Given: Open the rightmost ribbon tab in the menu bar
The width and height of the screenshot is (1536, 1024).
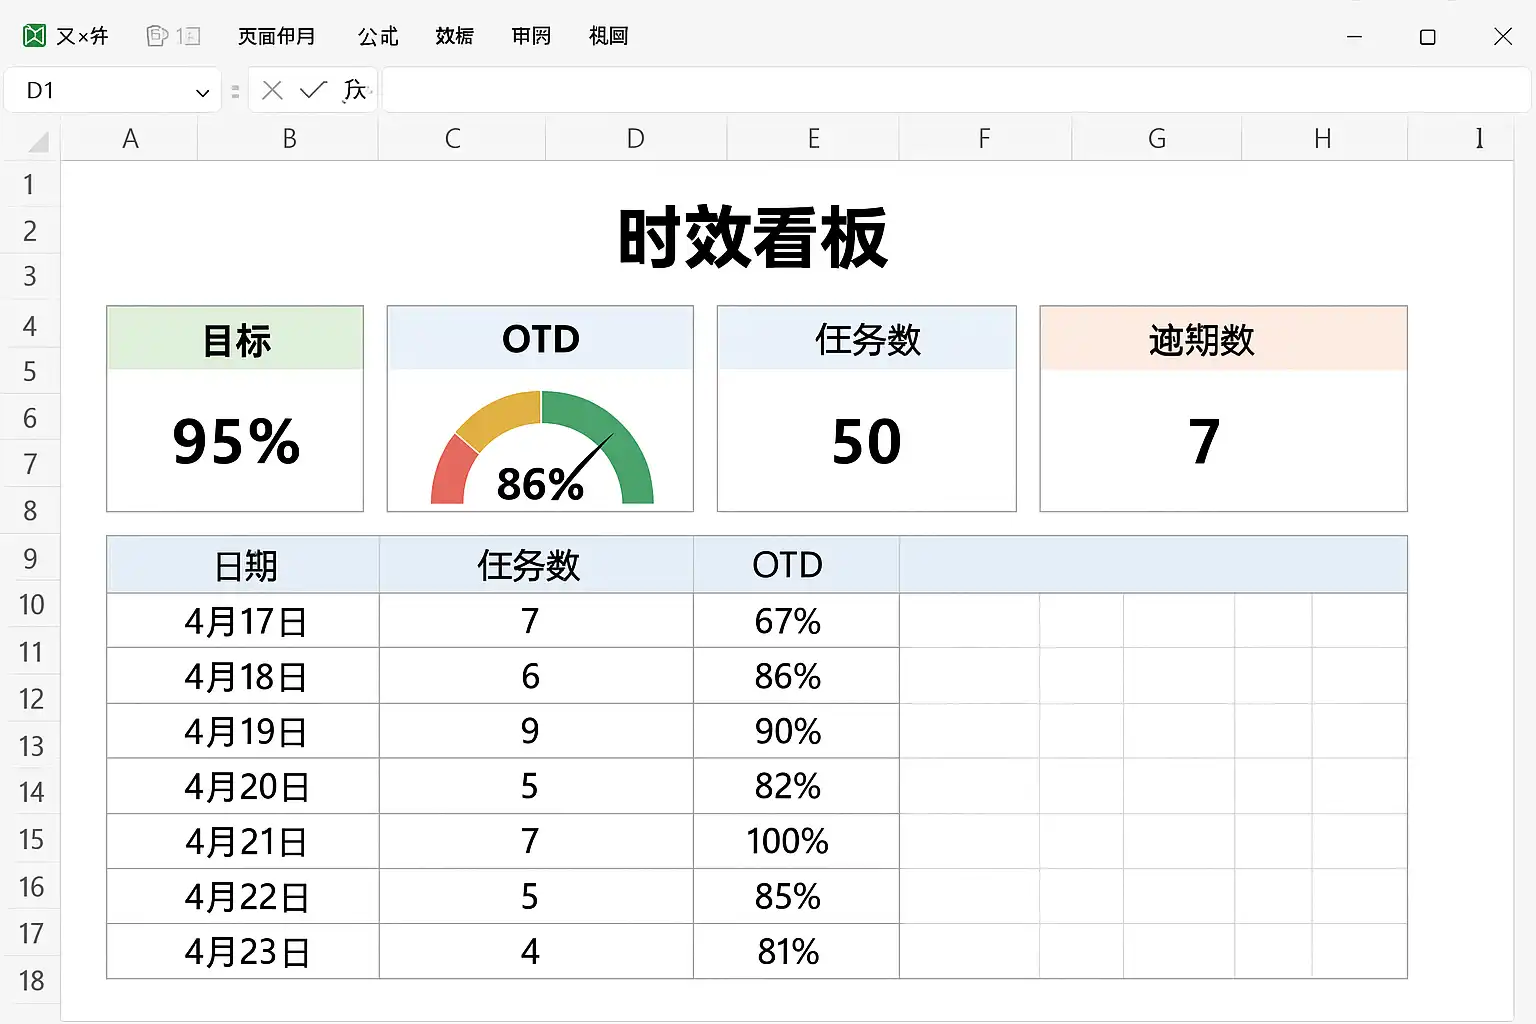Looking at the screenshot, I should click(x=608, y=36).
